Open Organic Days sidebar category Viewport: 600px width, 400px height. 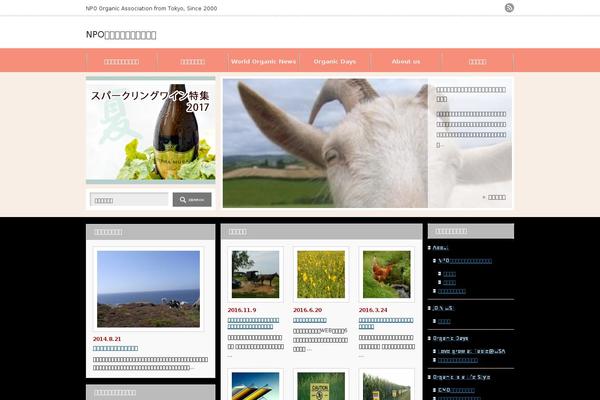coord(450,338)
